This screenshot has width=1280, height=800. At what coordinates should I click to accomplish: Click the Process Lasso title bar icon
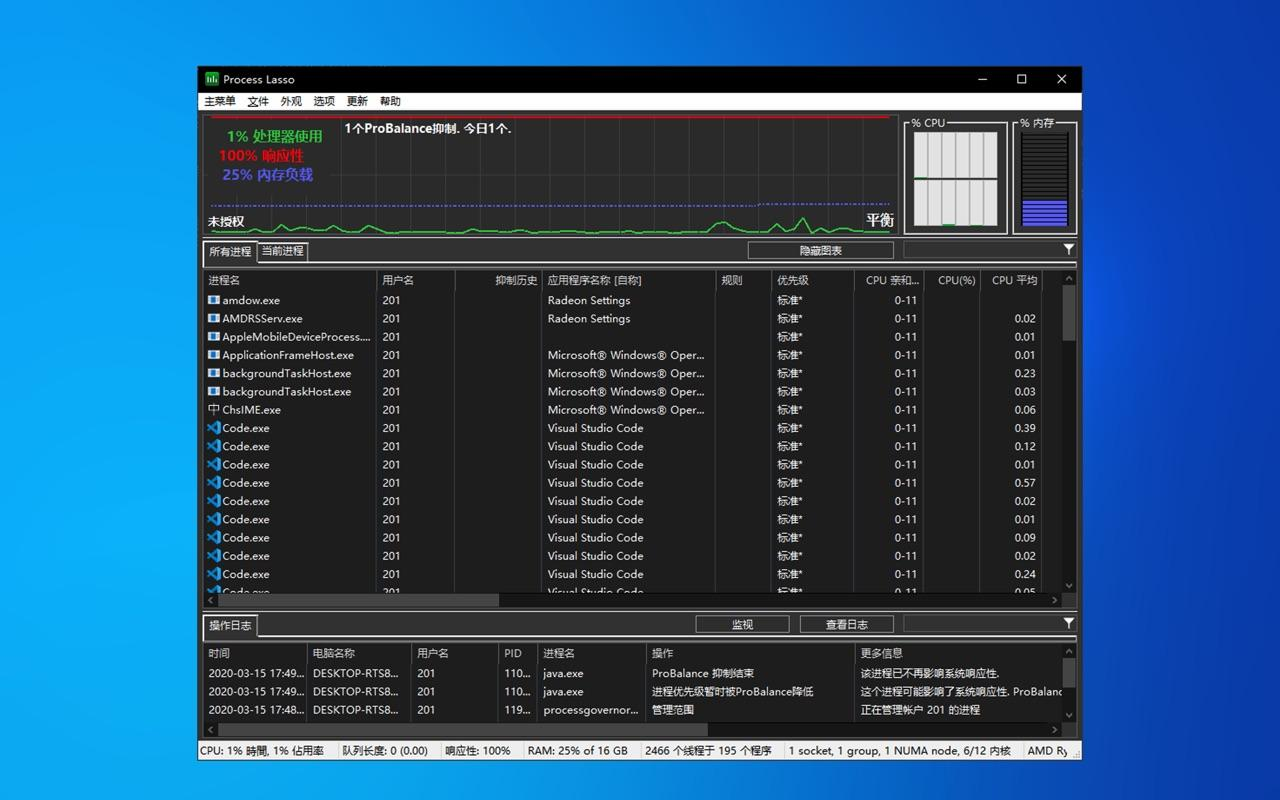point(212,79)
